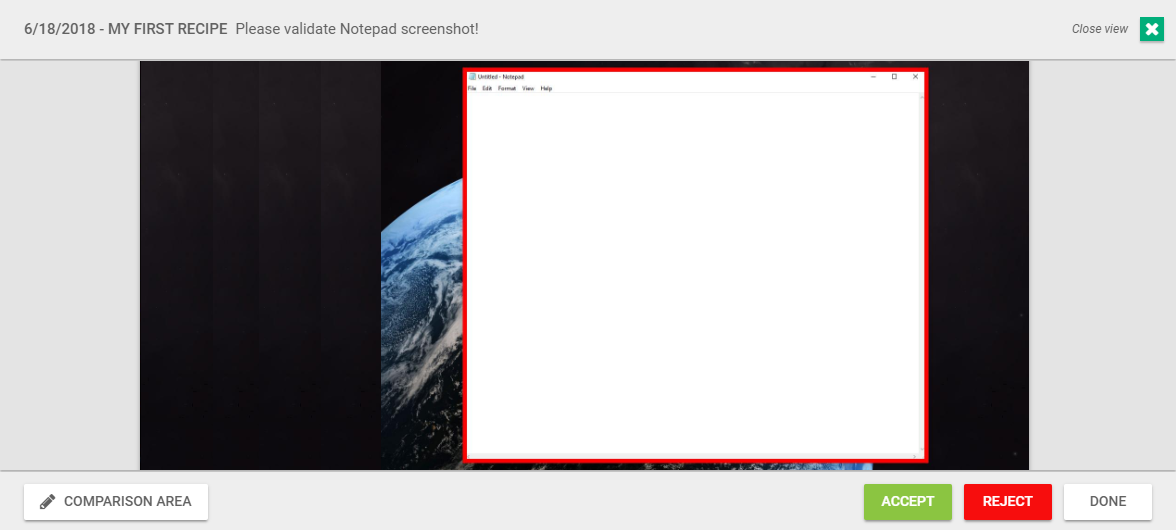The width and height of the screenshot is (1176, 530).
Task: Reject the Notepad screenshot validation
Action: click(1007, 502)
